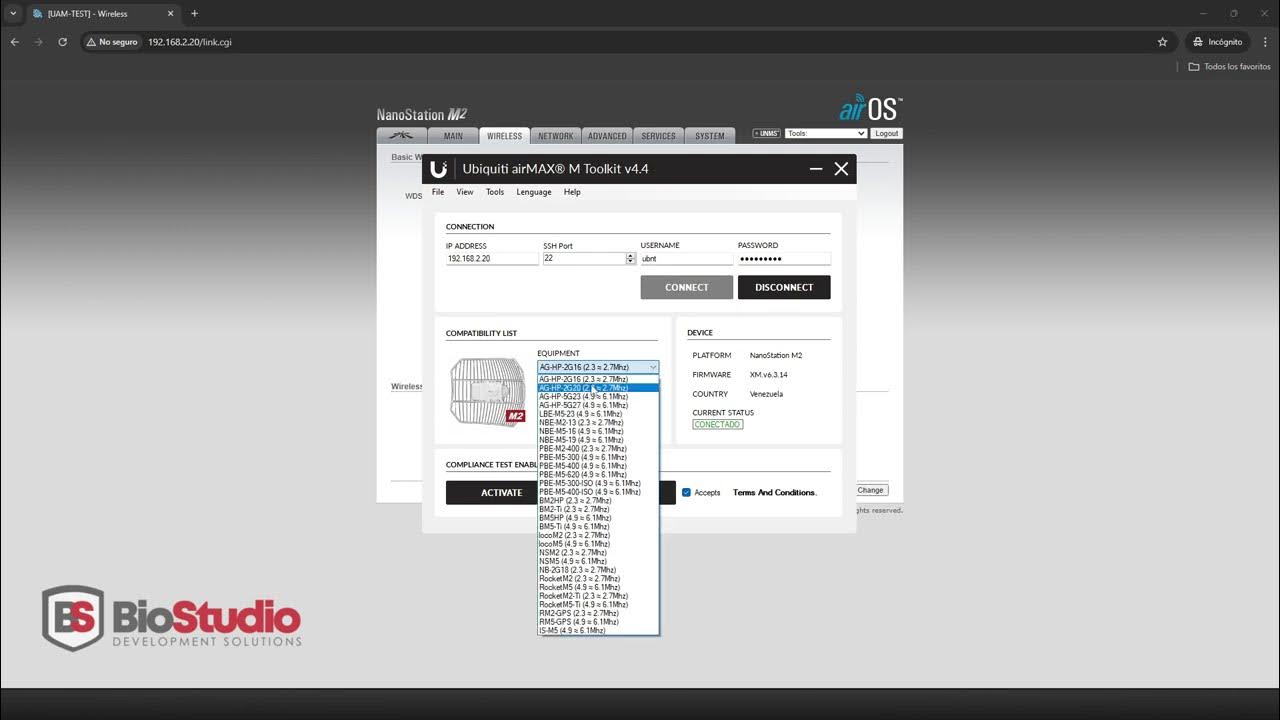The image size is (1280, 720).
Task: Click the PASSWORD field
Action: click(784, 258)
